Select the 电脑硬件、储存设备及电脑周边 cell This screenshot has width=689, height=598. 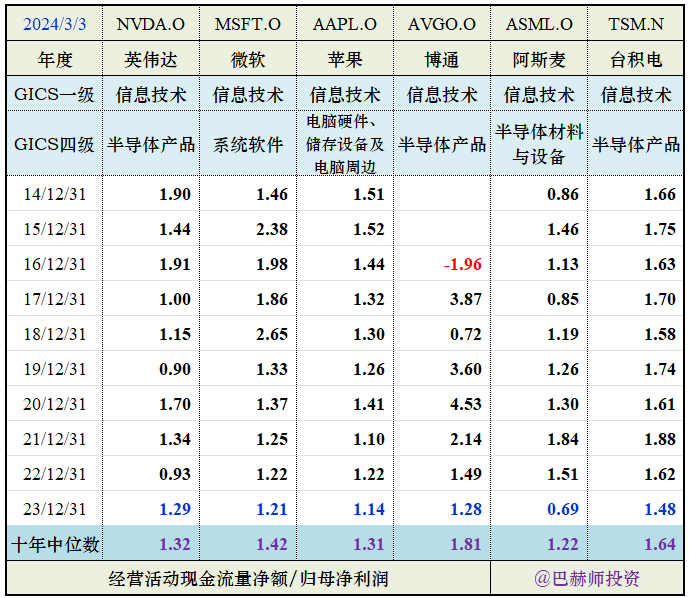pyautogui.click(x=345, y=144)
